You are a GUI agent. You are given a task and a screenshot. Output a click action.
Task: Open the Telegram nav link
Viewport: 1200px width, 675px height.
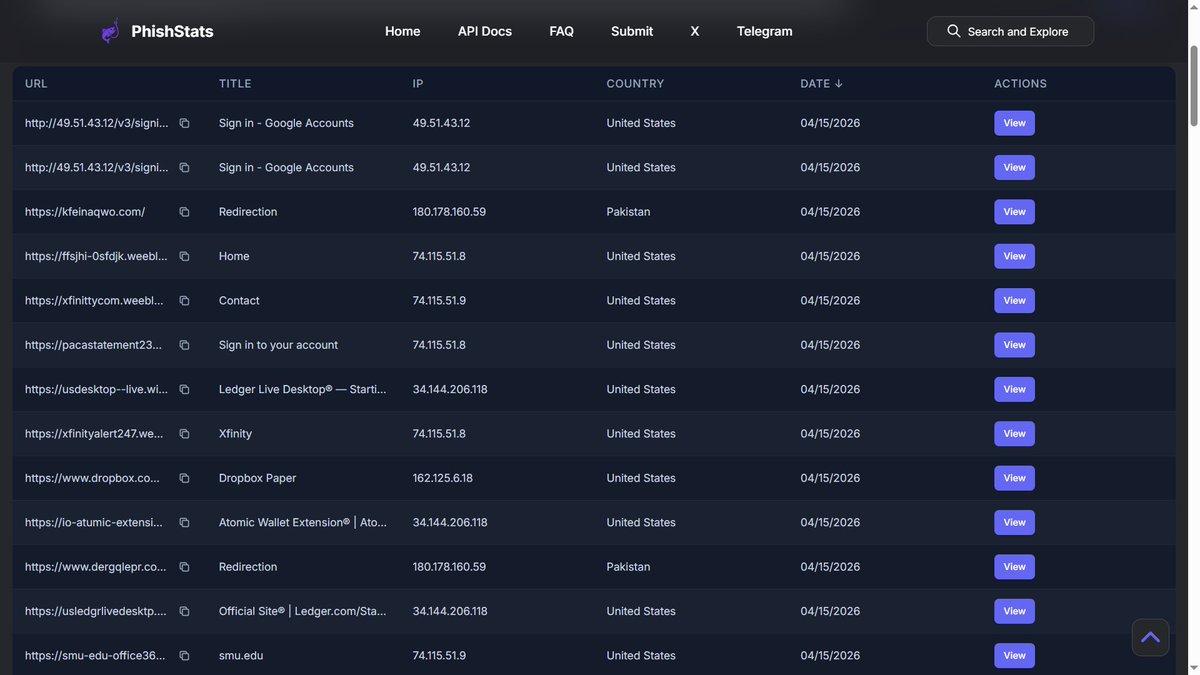click(x=765, y=31)
